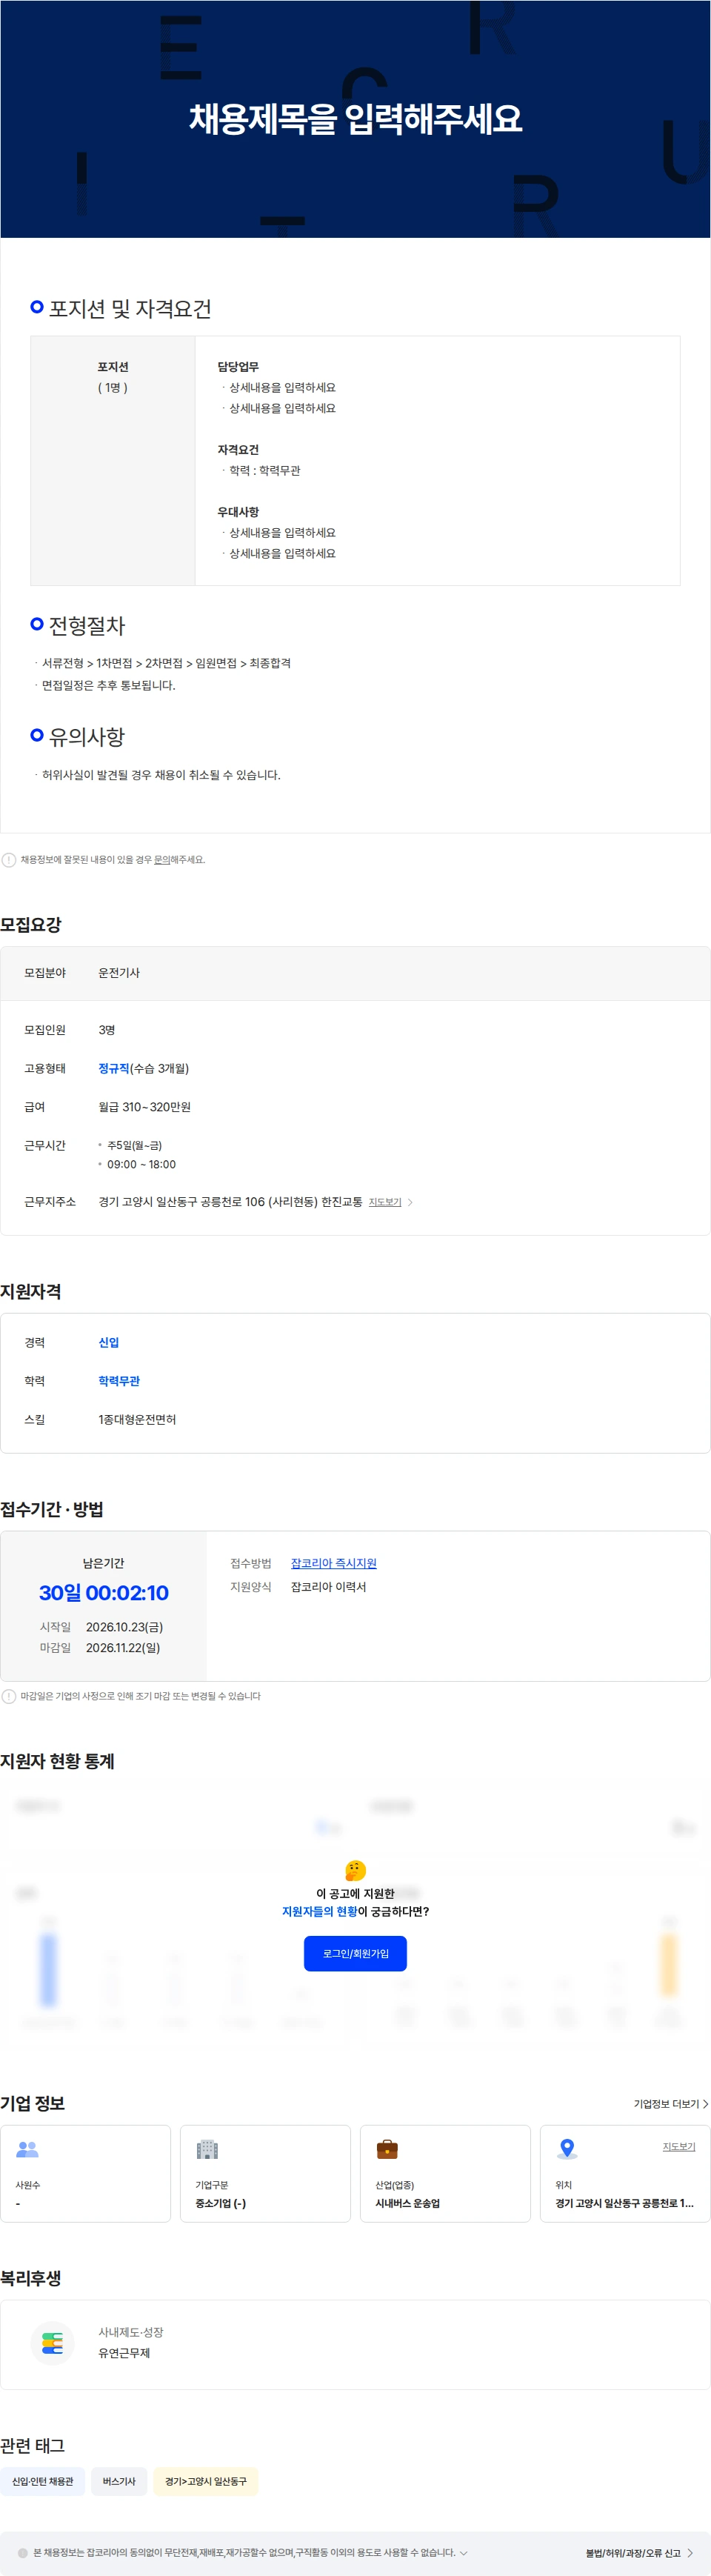
Task: Click the 로그인/회원가입 button
Action: (355, 1953)
